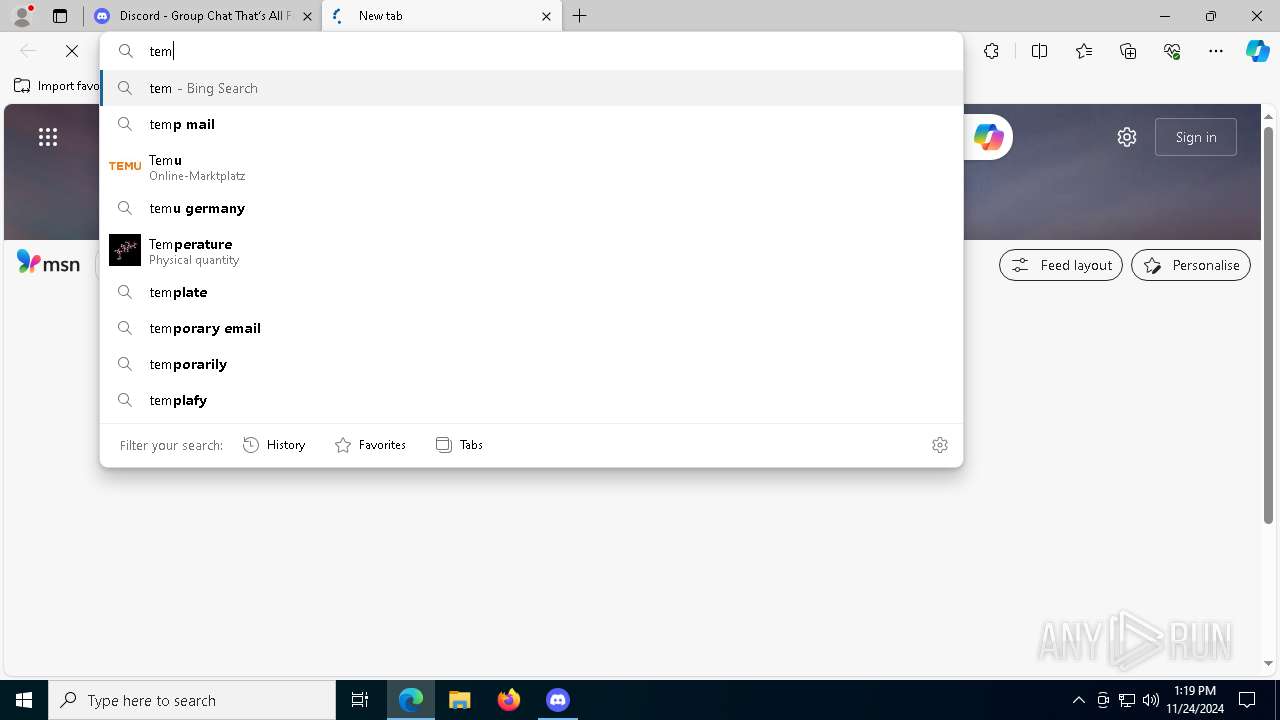Screen dimensions: 1280x720
Task: Choose the template suggestion
Action: coord(531,292)
